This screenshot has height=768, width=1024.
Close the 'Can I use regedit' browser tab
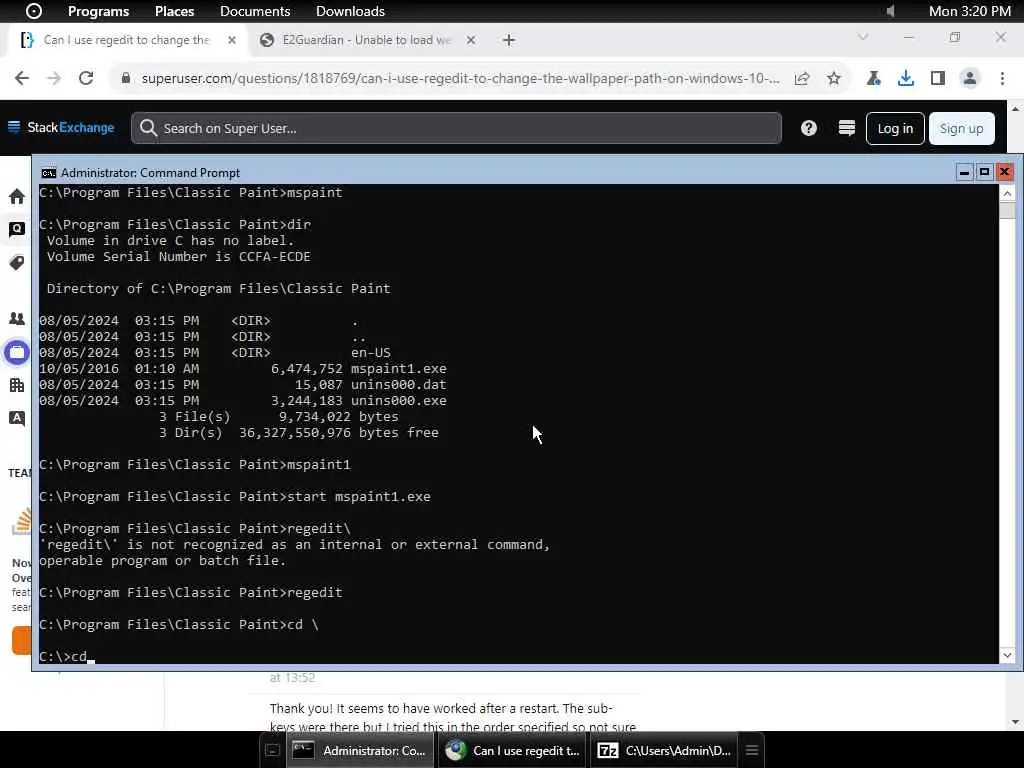pos(232,40)
